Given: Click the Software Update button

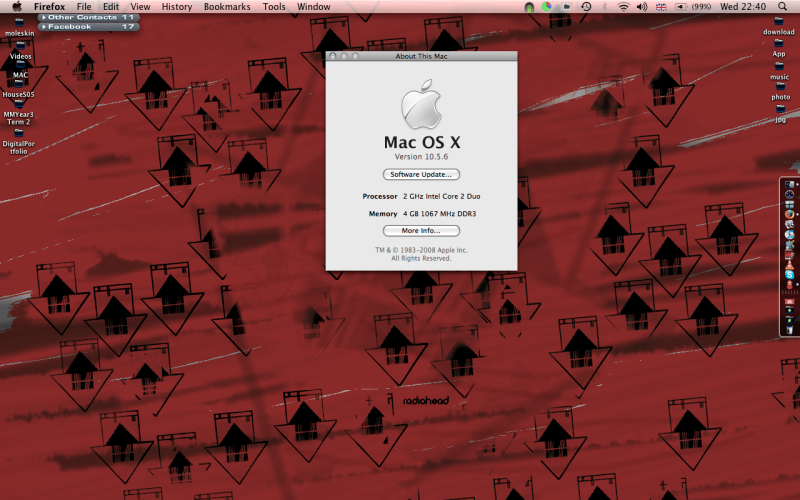Looking at the screenshot, I should (421, 174).
